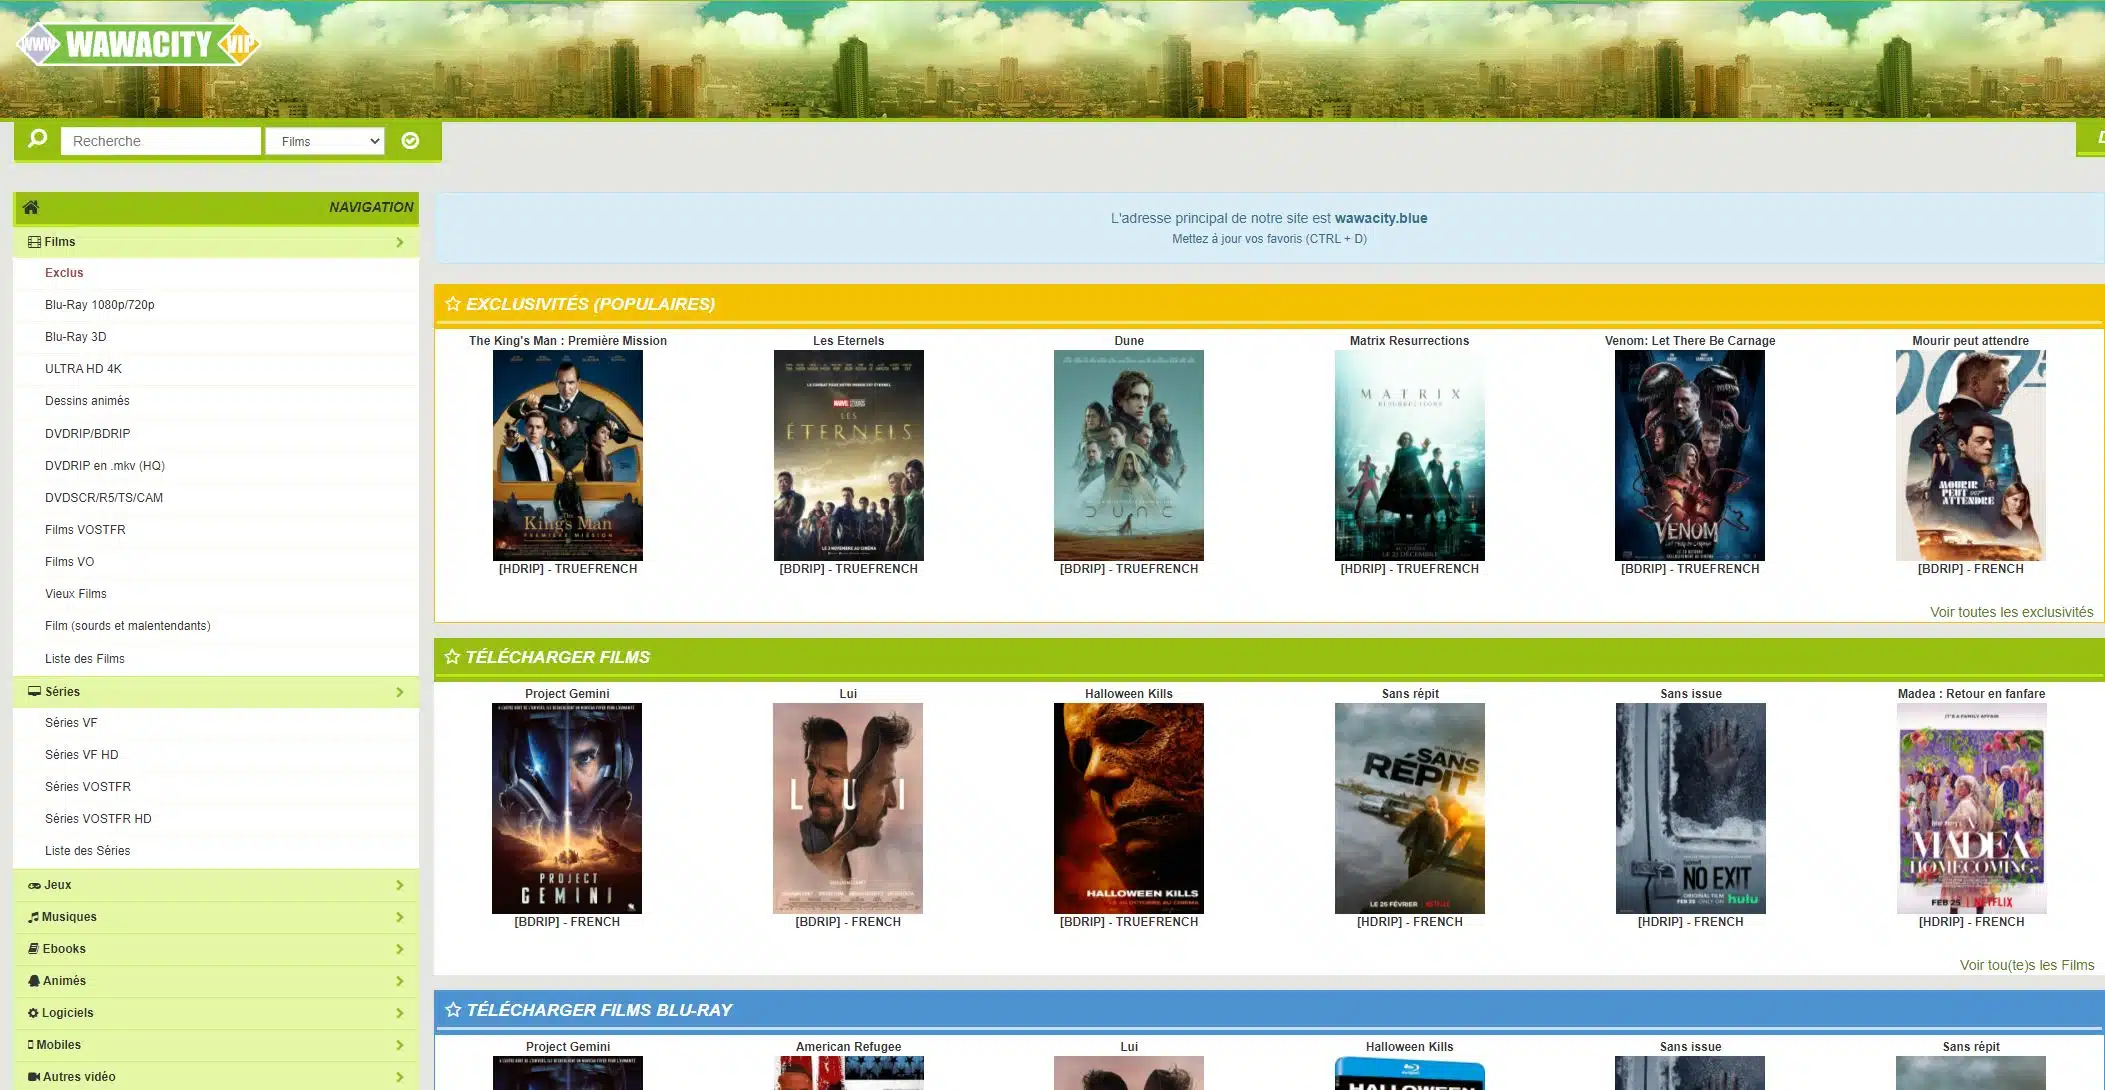This screenshot has width=2105, height=1090.
Task: Submit search with the checkmark icon
Action: 410,141
